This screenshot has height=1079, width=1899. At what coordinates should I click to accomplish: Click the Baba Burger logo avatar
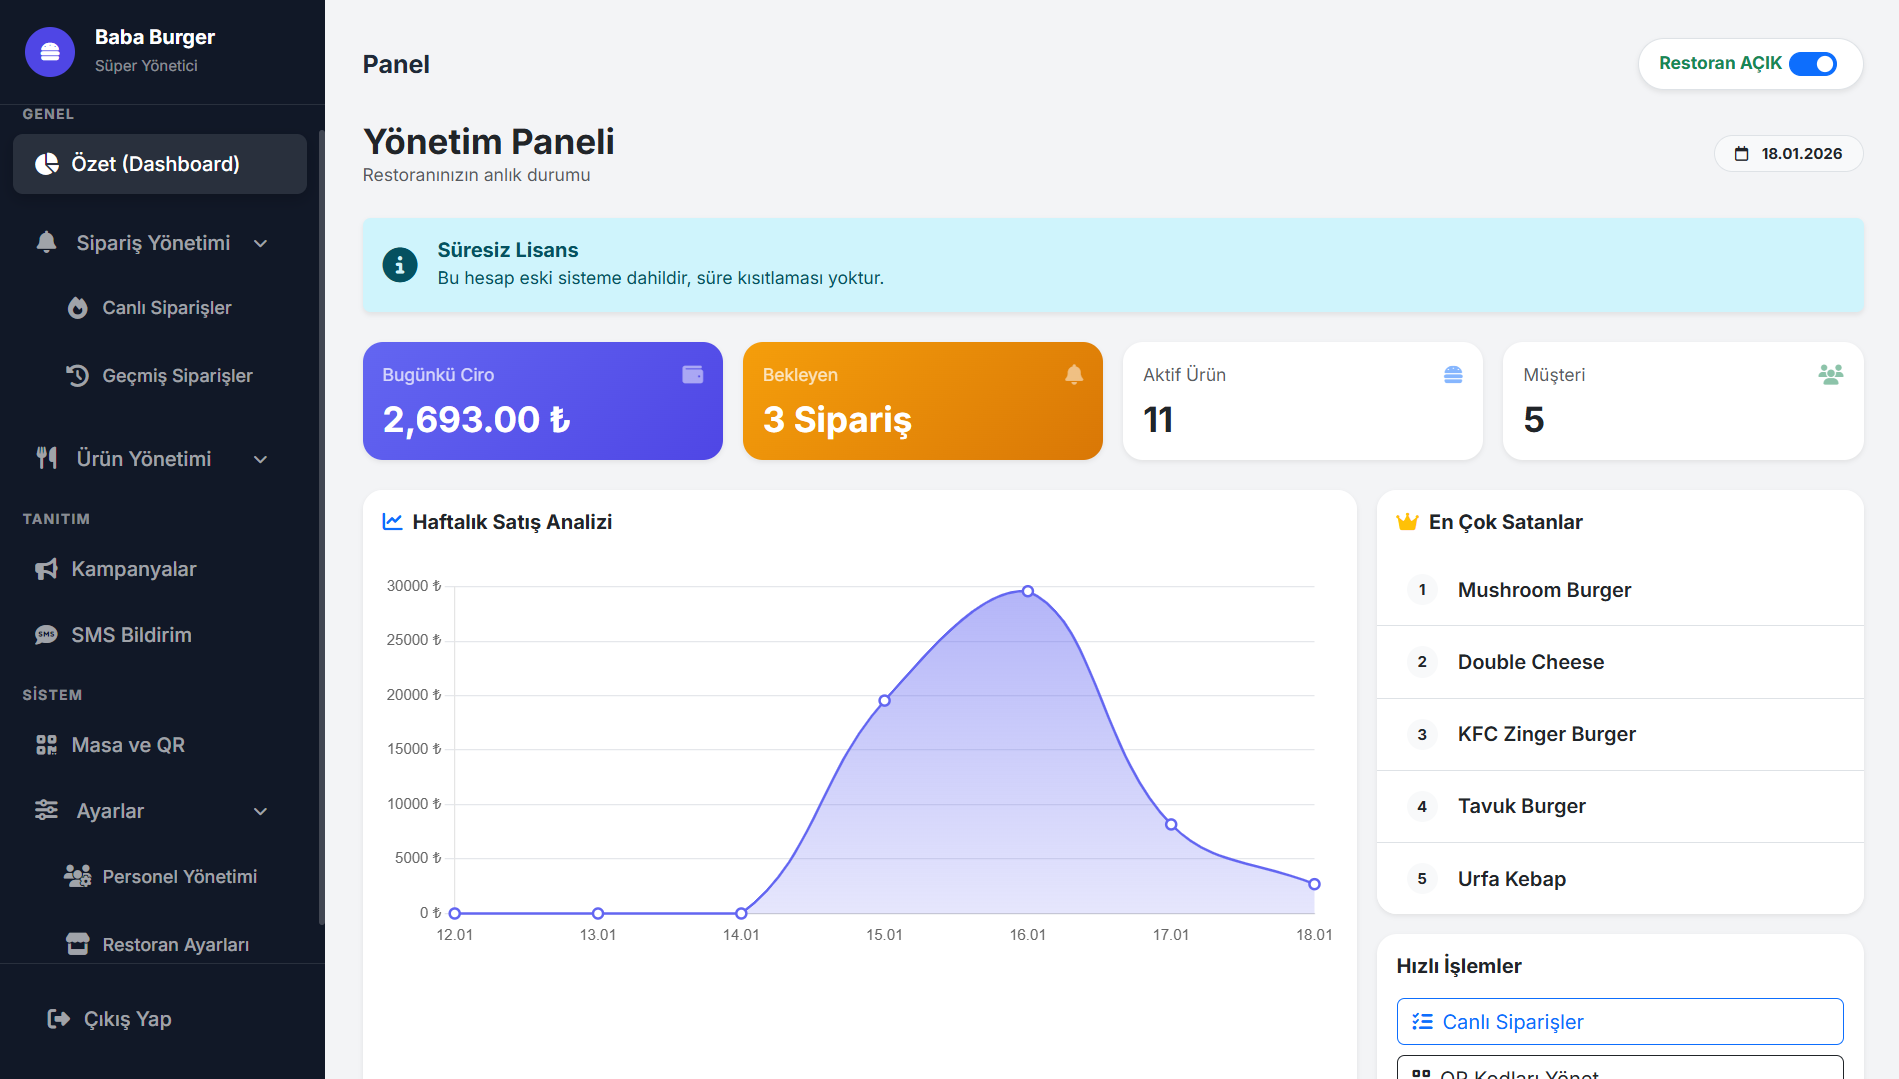click(49, 51)
